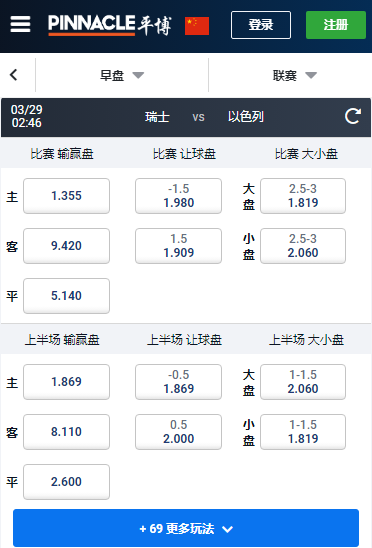Viewport: 372px width, 548px height.
Task: Pick match over 2.5-3 at 1.819
Action: click(303, 196)
